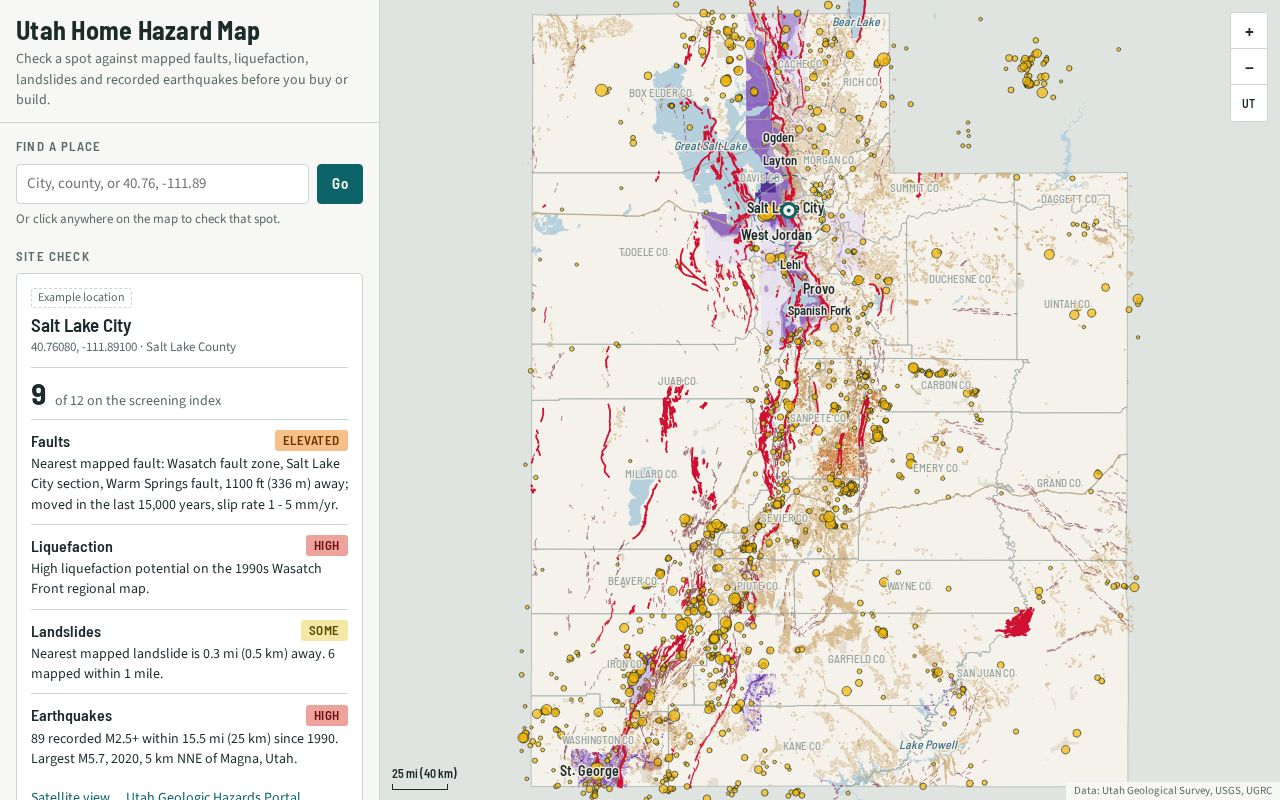Click the San Juan Co. county label

pyautogui.click(x=986, y=673)
